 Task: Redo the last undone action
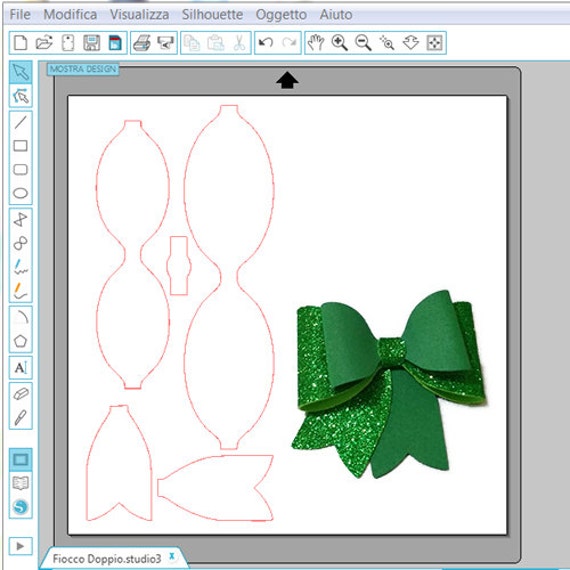[x=289, y=43]
